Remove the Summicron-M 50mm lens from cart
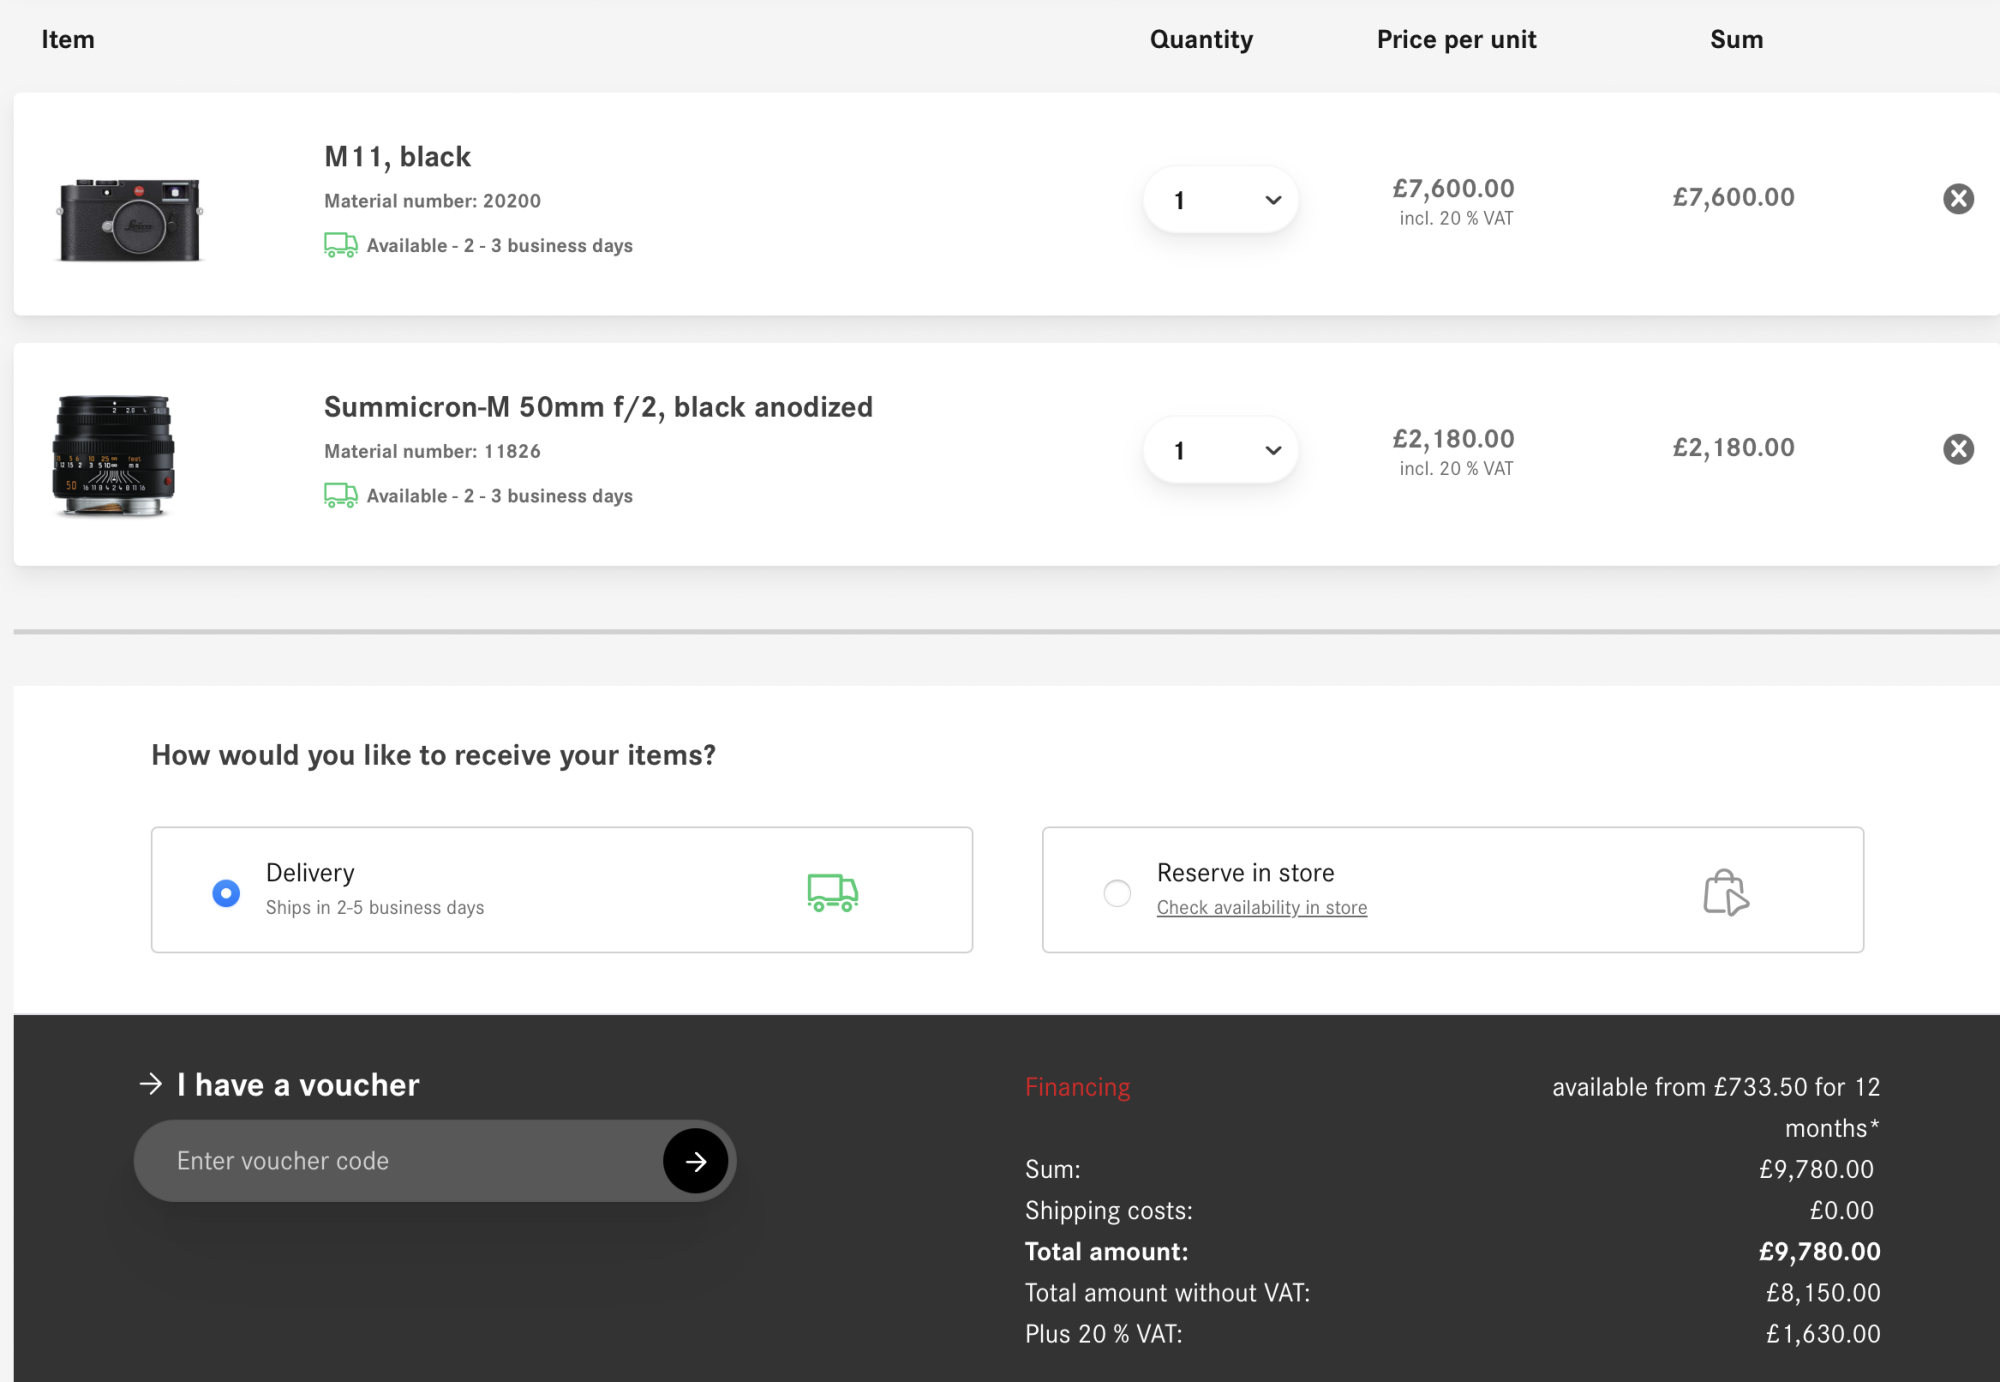This screenshot has height=1382, width=2000. coord(1958,449)
